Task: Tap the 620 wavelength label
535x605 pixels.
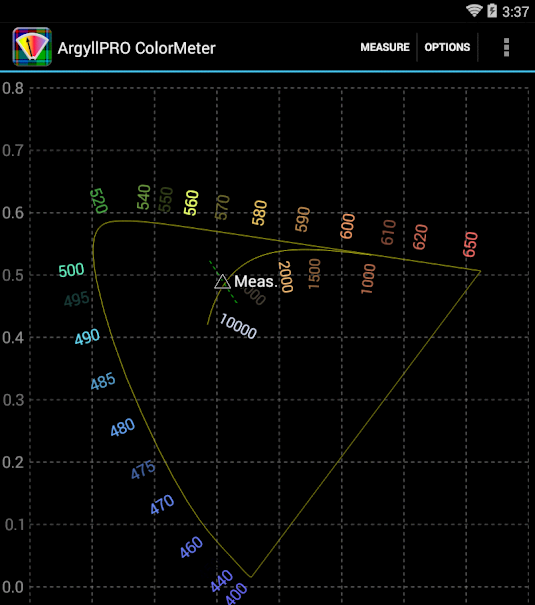Action: click(x=420, y=237)
